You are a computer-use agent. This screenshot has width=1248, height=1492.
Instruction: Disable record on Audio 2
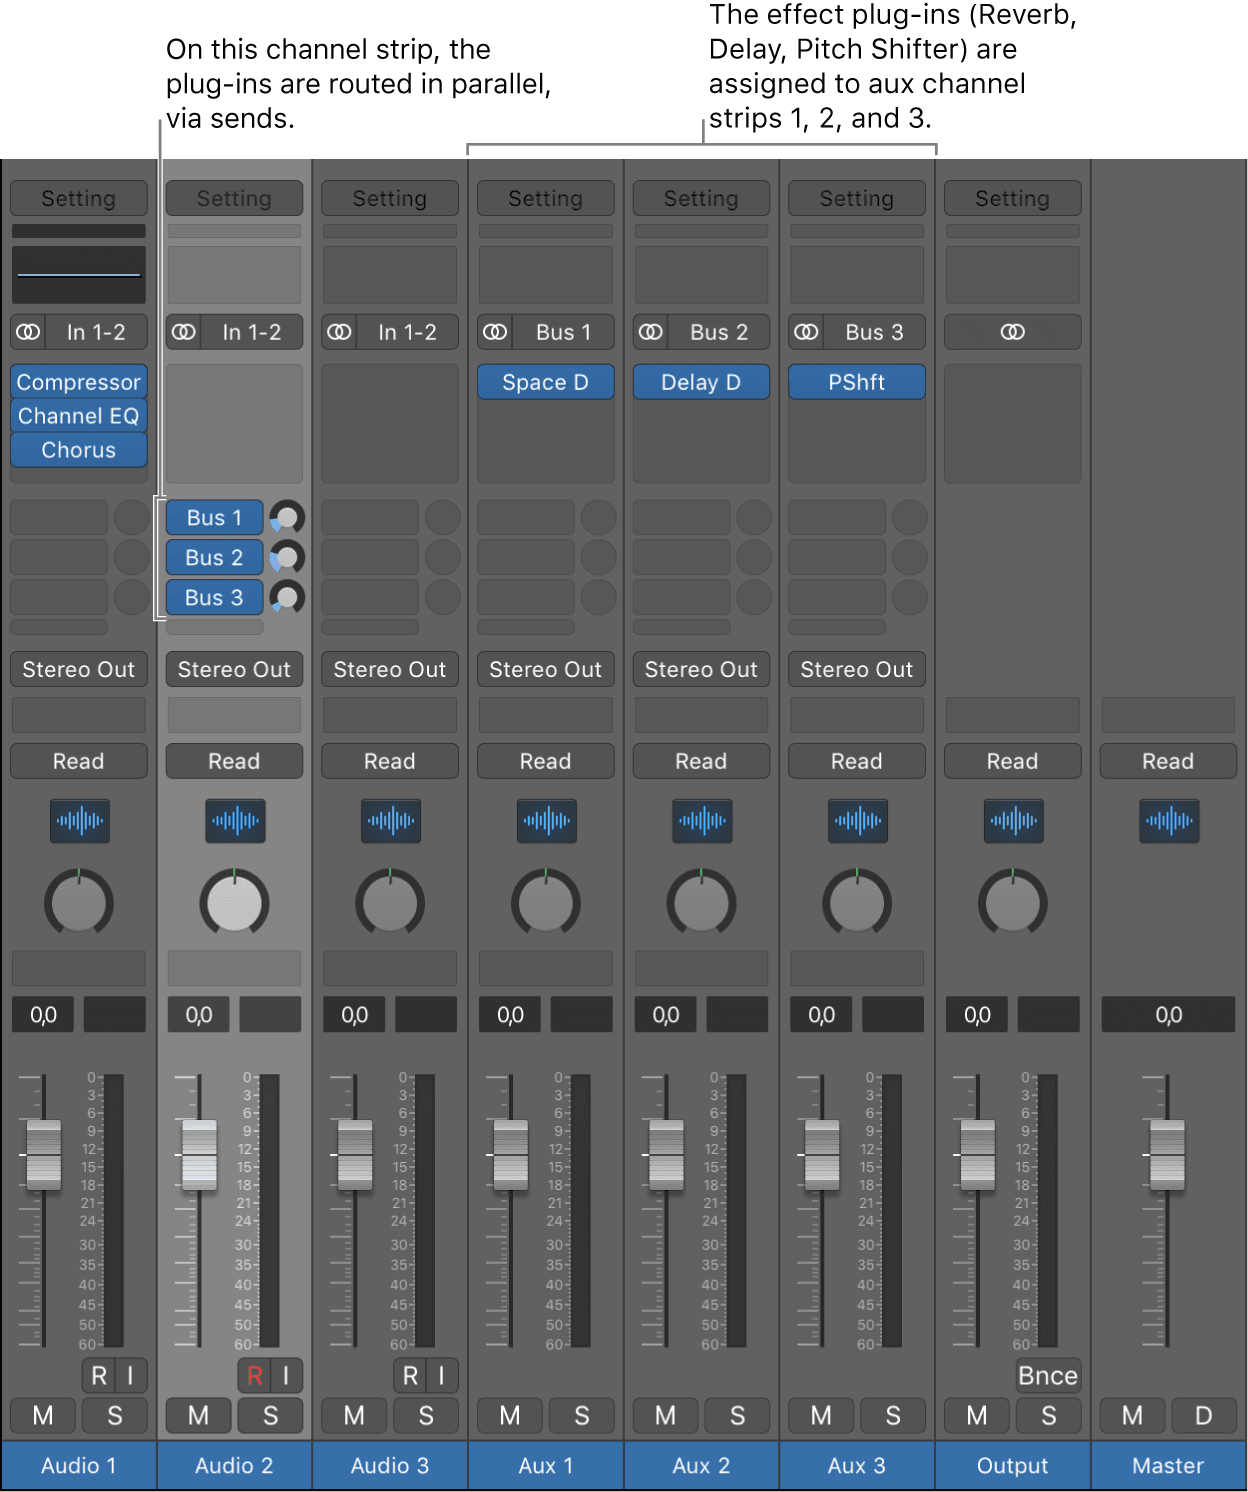tap(254, 1376)
